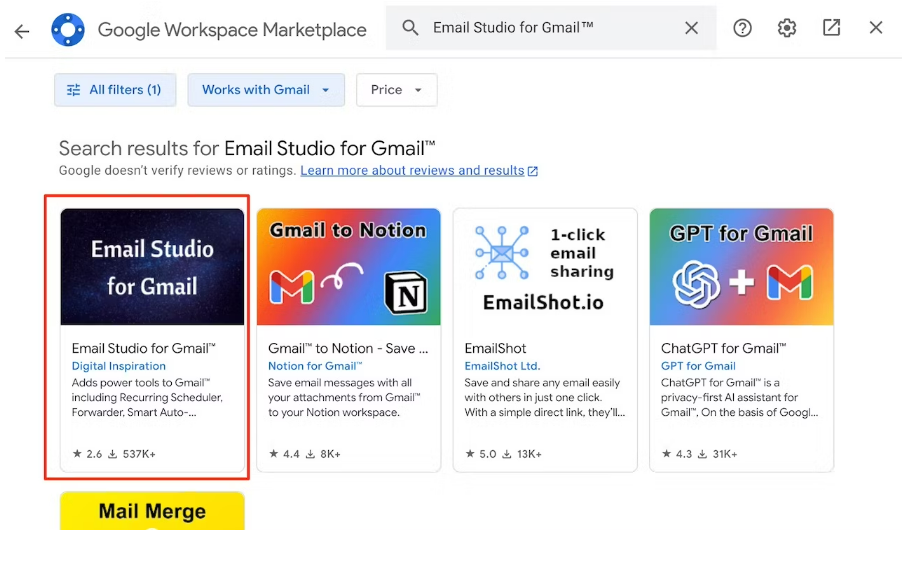Screen dimensions: 907x562
Task: Open marketplace in new window icon
Action: (831, 27)
